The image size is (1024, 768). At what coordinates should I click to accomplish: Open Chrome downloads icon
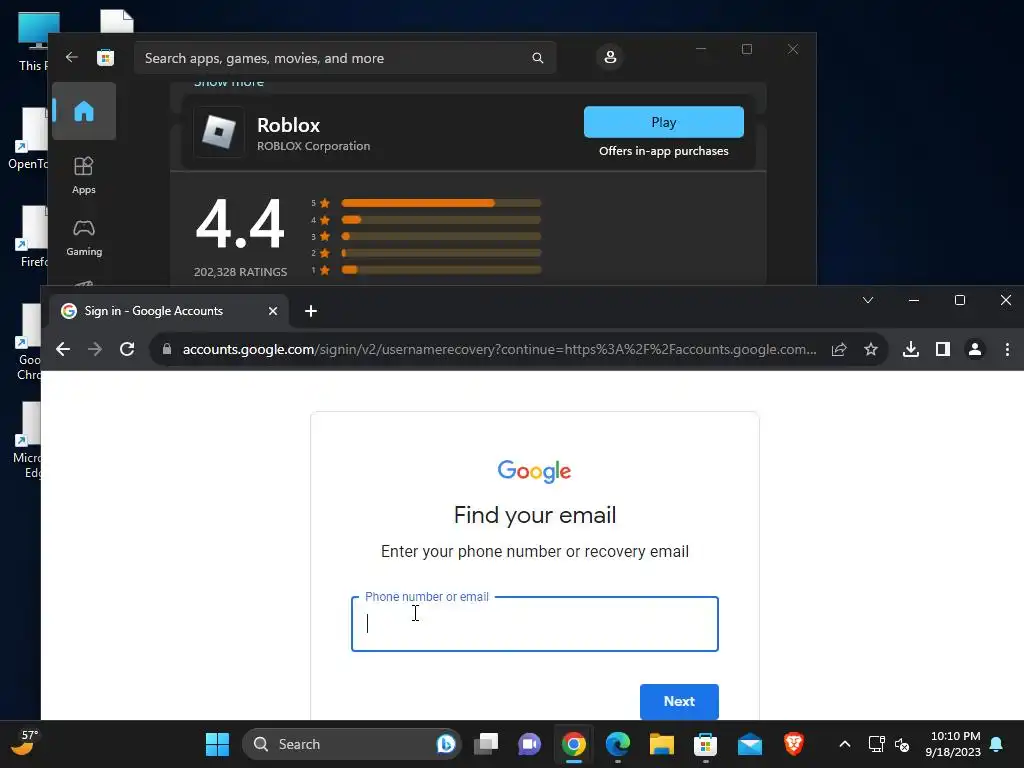pyautogui.click(x=910, y=349)
